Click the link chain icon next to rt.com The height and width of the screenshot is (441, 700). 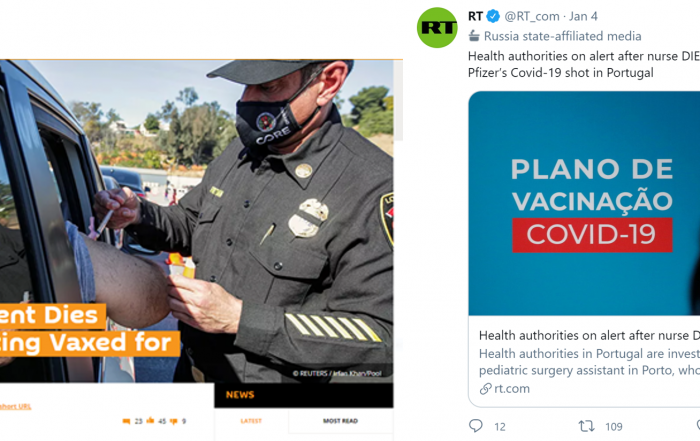(485, 389)
